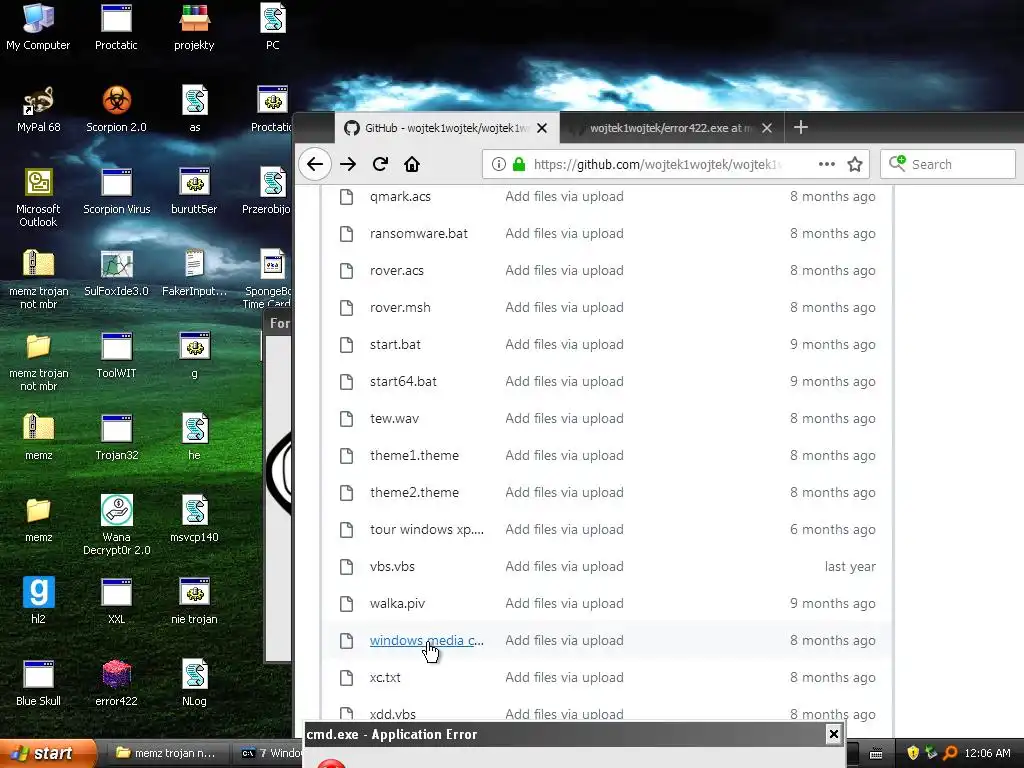Close cmd.exe Application Error dialog
The image size is (1024, 768).
(x=833, y=734)
